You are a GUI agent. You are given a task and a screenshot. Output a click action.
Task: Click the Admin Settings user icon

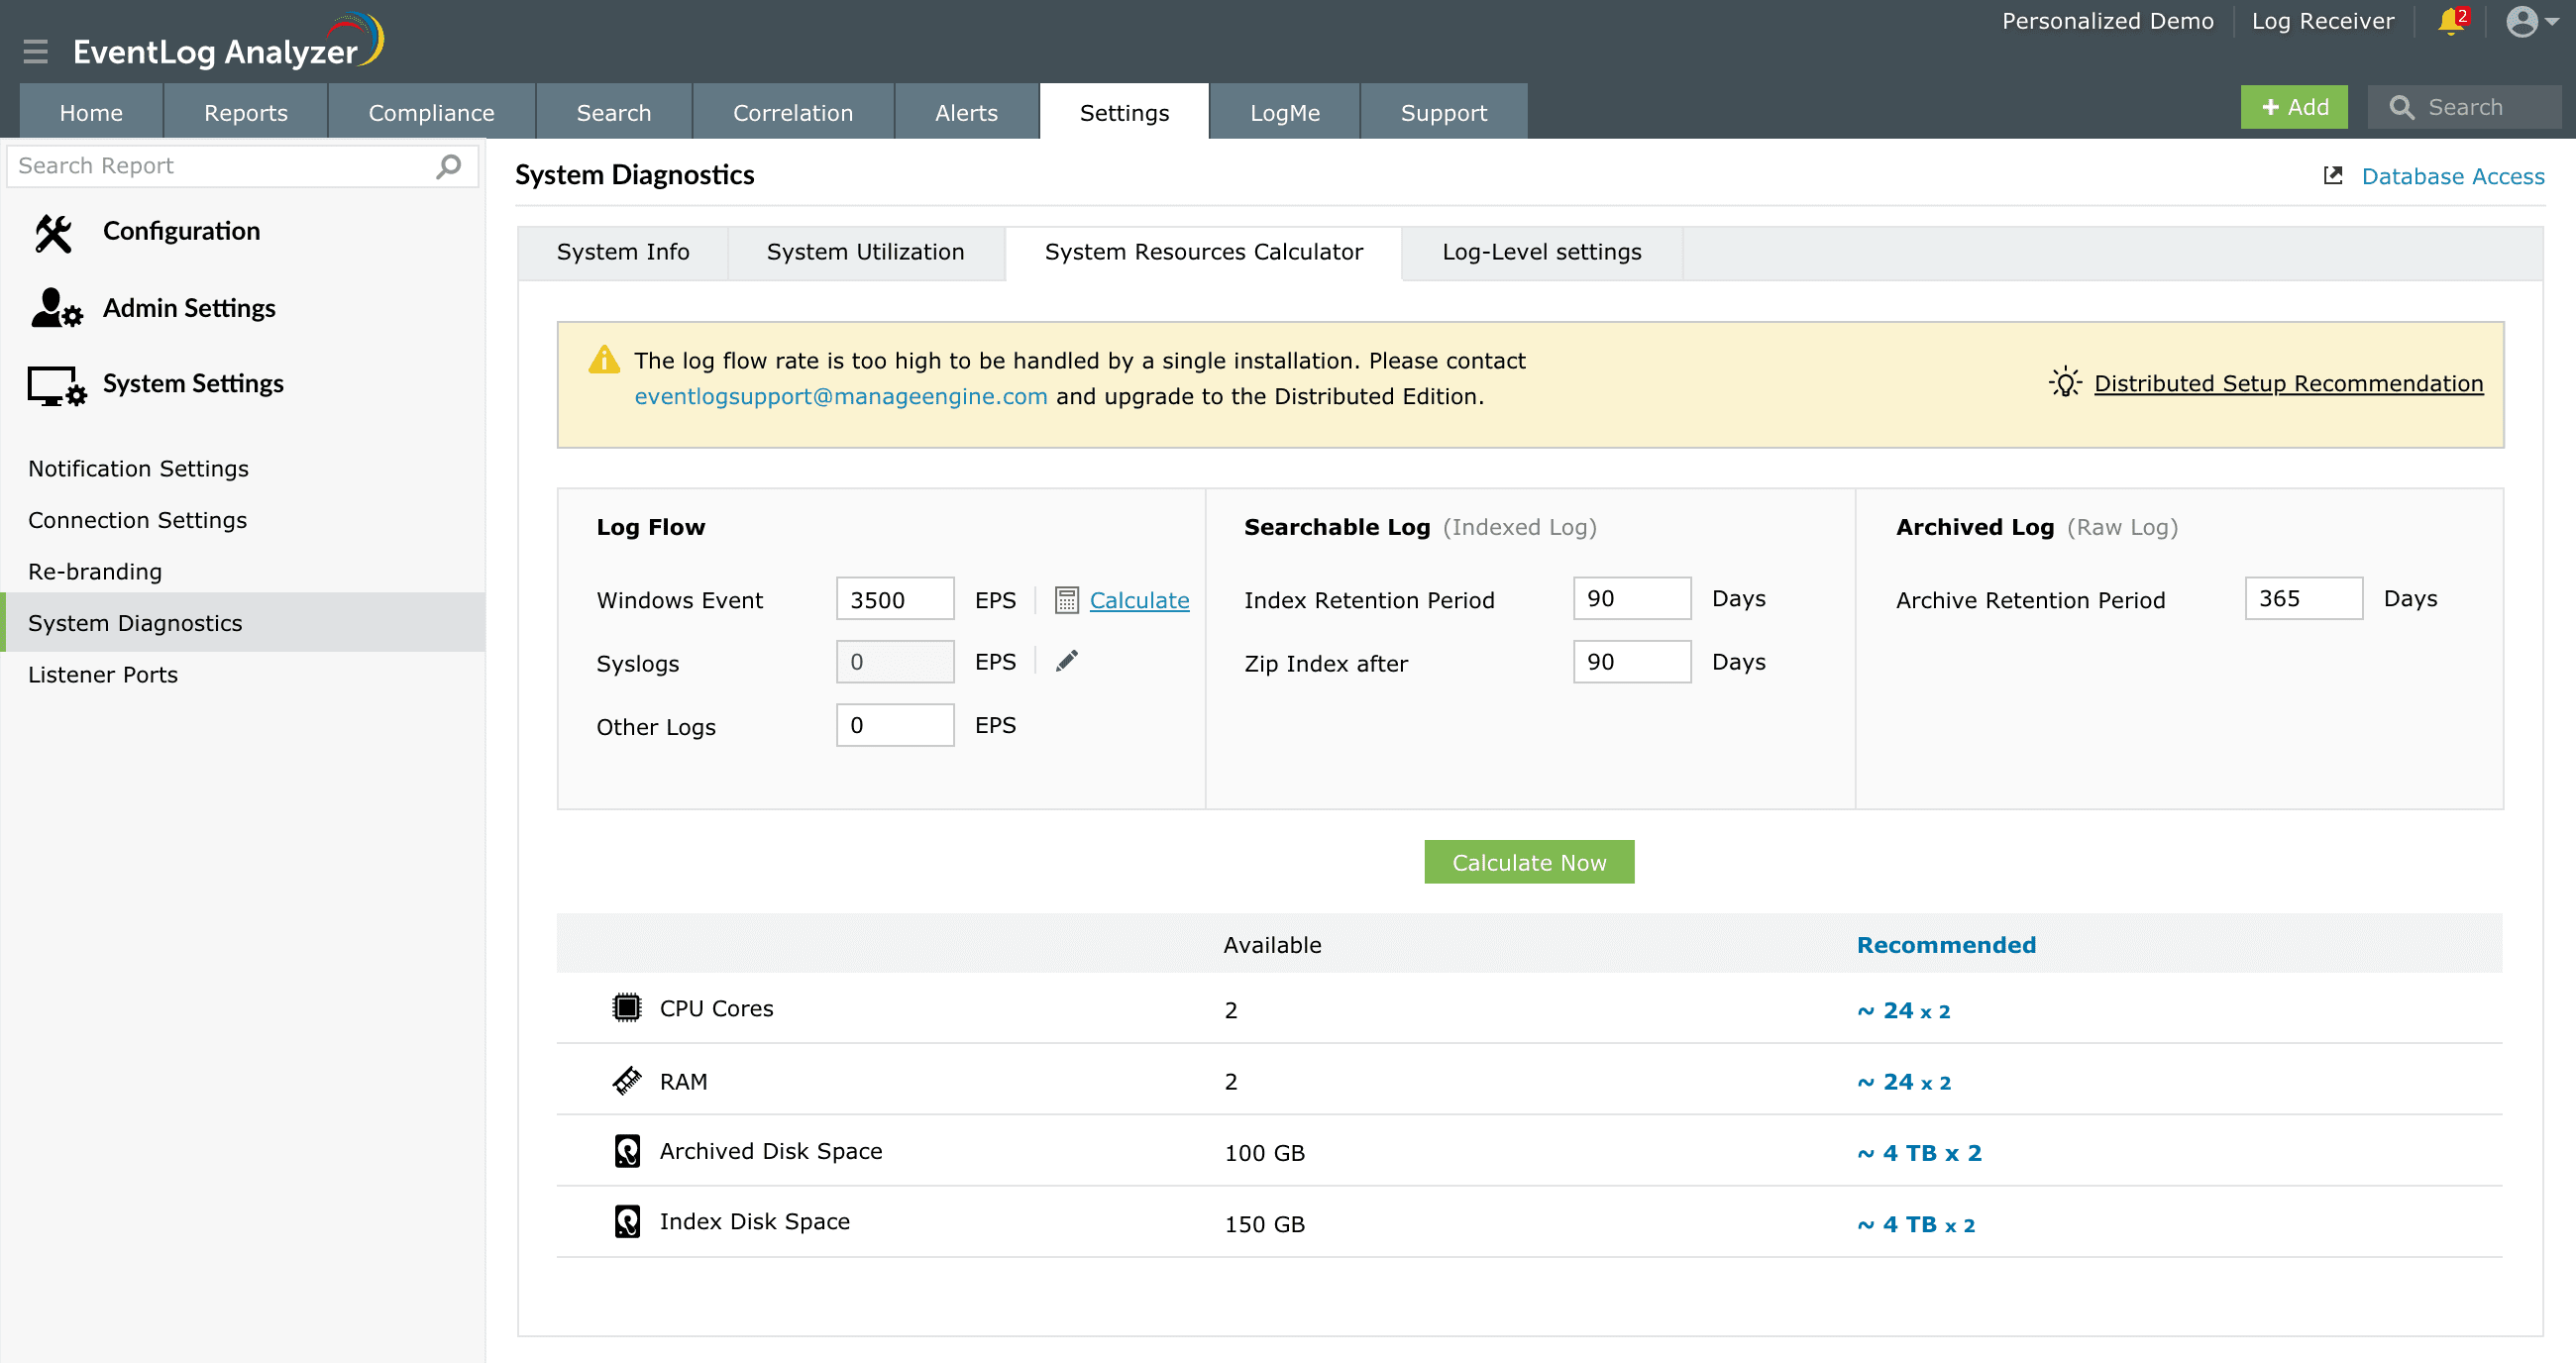pos(55,308)
